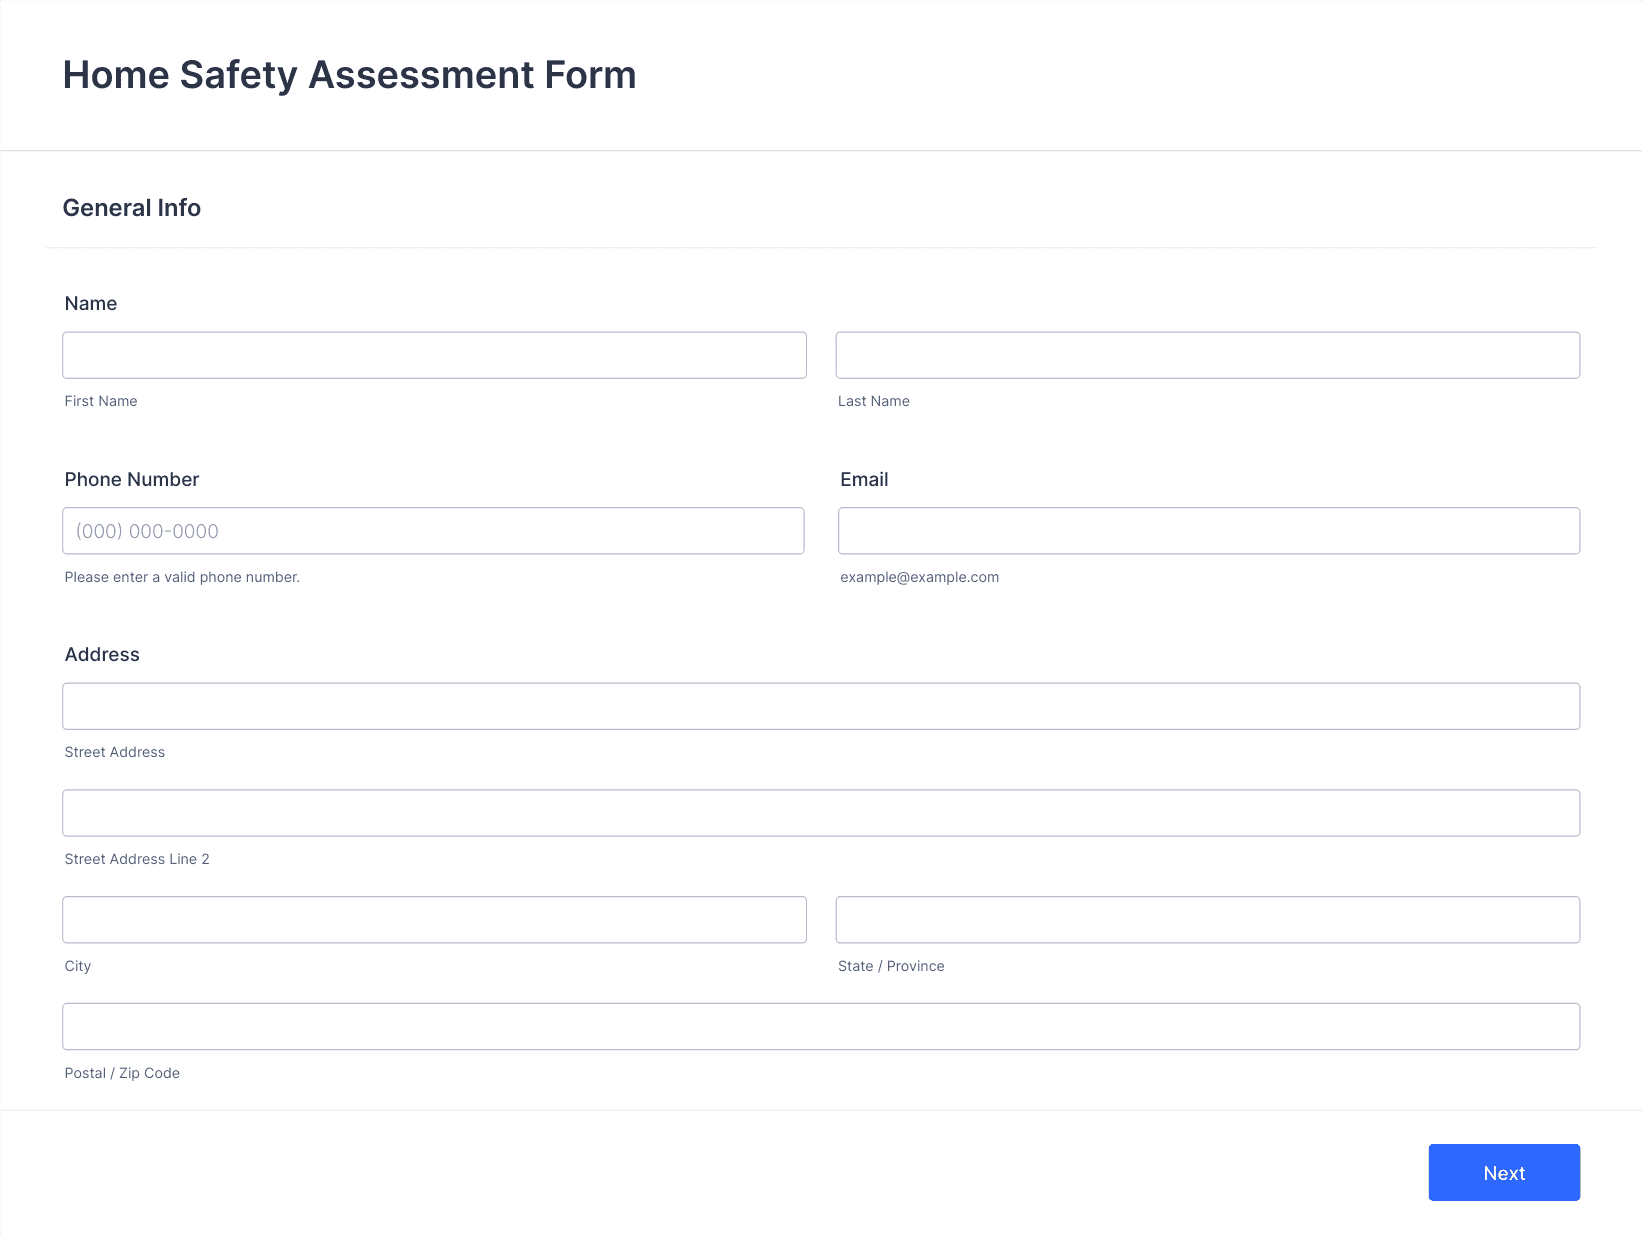Click the "Address" section label

pos(102,654)
